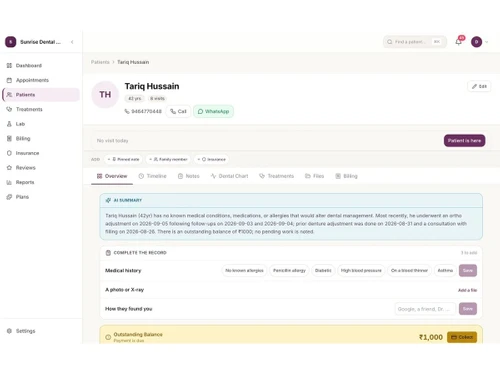The image size is (500, 375).
Task: Open Treatments in the sidebar
Action: pyautogui.click(x=40, y=109)
